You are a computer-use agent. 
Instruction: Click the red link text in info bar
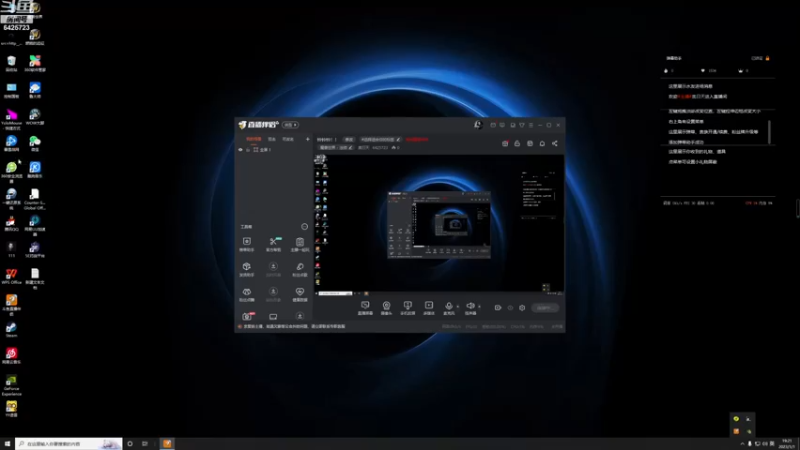417,139
